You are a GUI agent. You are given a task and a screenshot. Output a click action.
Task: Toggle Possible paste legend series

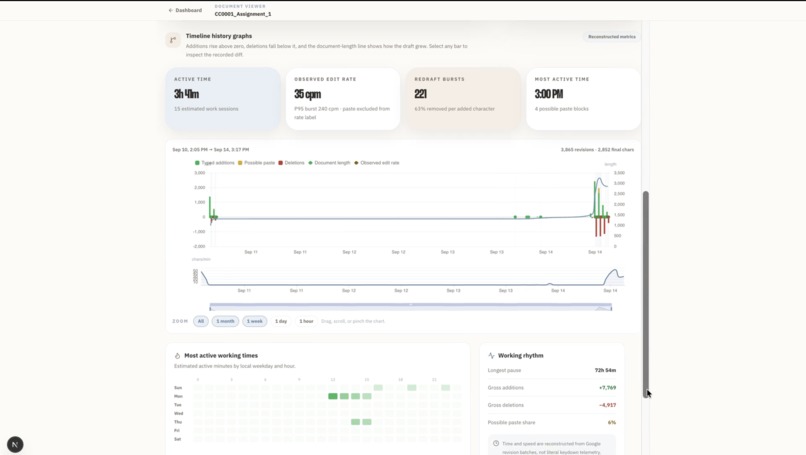pos(256,163)
